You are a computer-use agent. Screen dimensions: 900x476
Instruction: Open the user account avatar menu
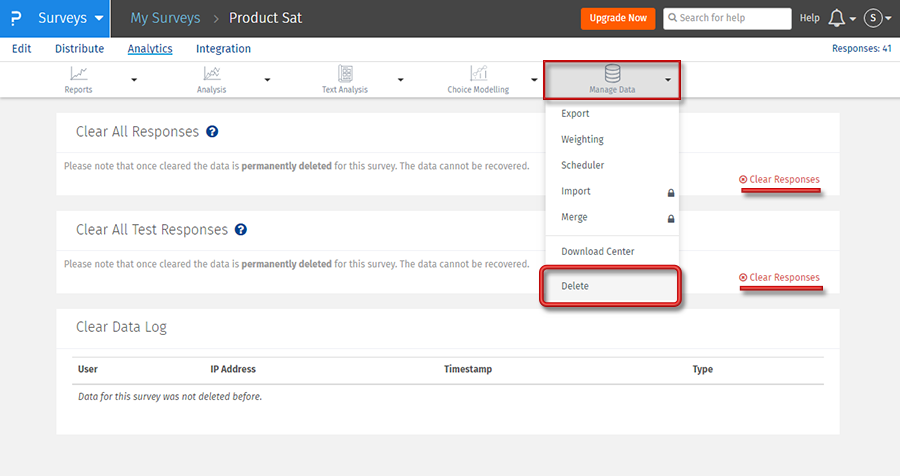tap(873, 18)
